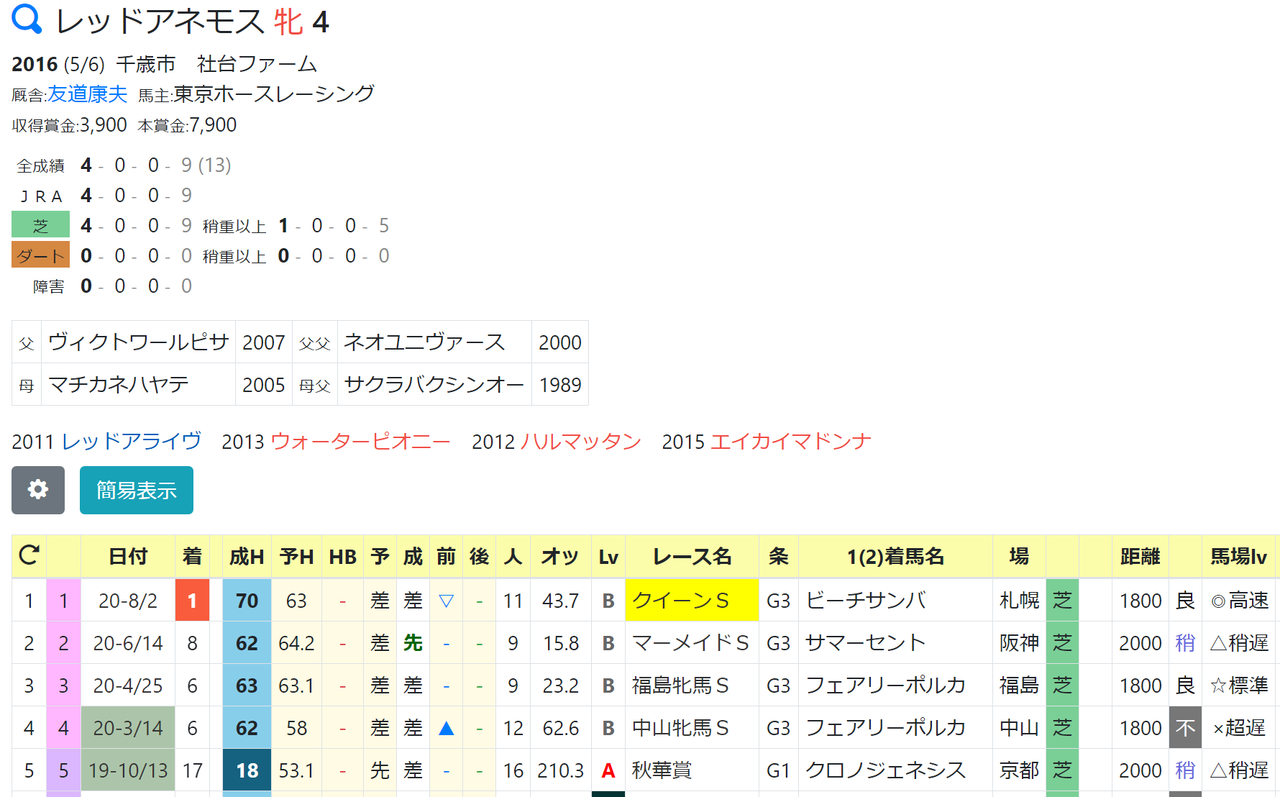Click the yellow-highlighted クイーンS race cell
Image resolution: width=1280 pixels, height=797 pixels.
click(x=692, y=600)
